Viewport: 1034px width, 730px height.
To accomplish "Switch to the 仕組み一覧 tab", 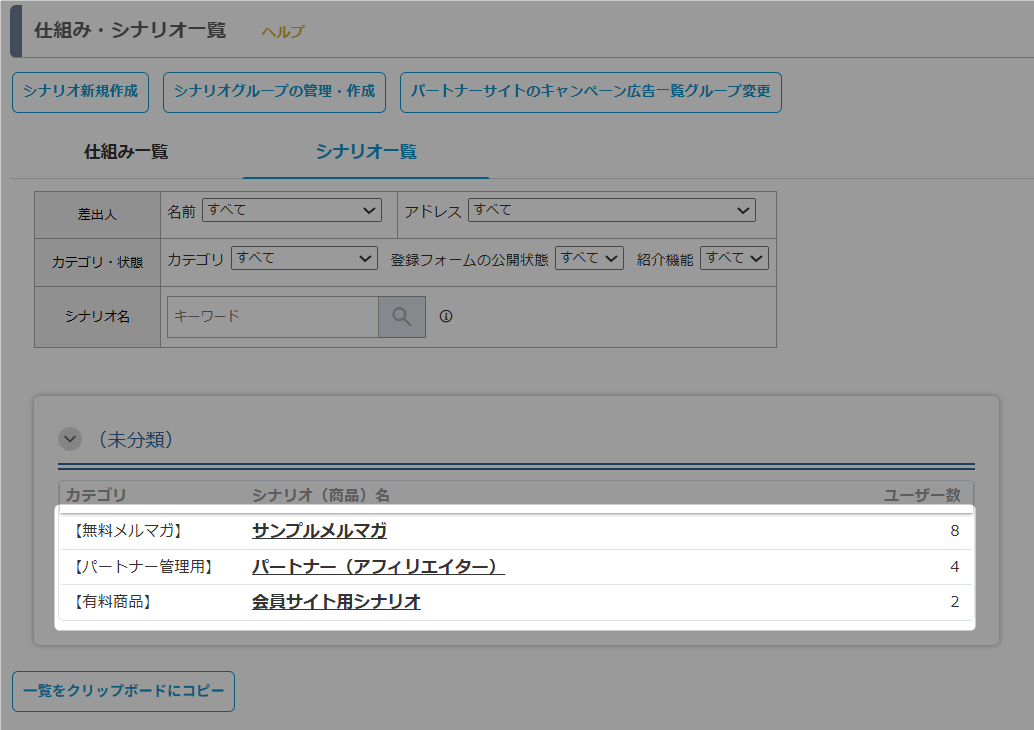I will click(x=126, y=152).
